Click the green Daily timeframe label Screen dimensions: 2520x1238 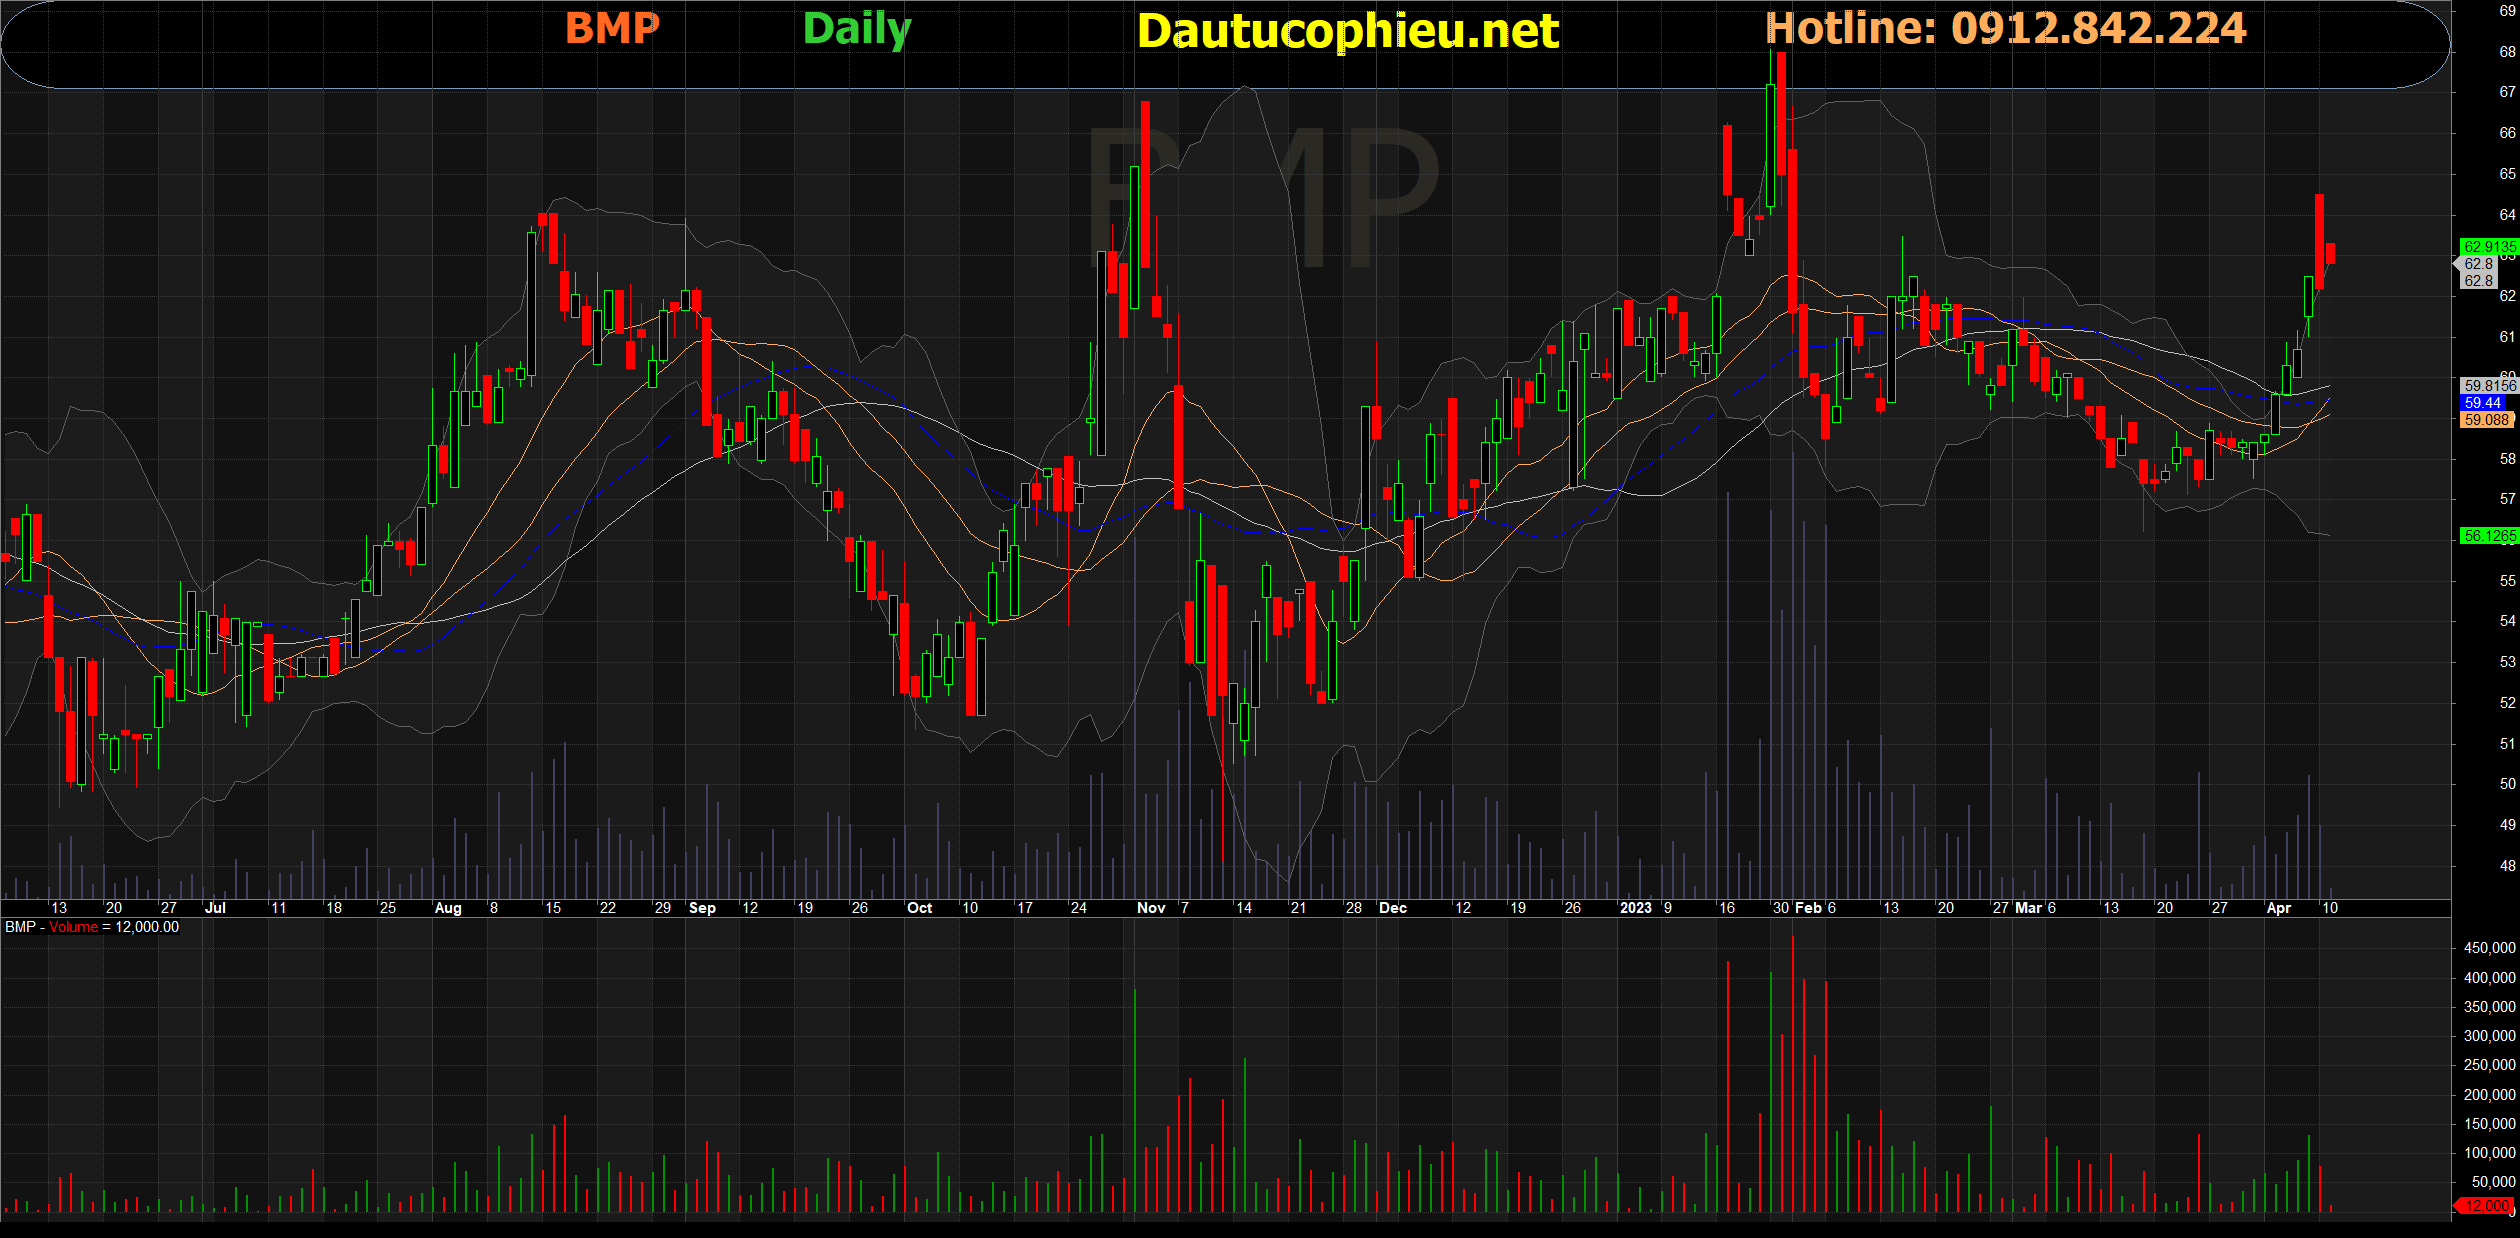(x=857, y=29)
